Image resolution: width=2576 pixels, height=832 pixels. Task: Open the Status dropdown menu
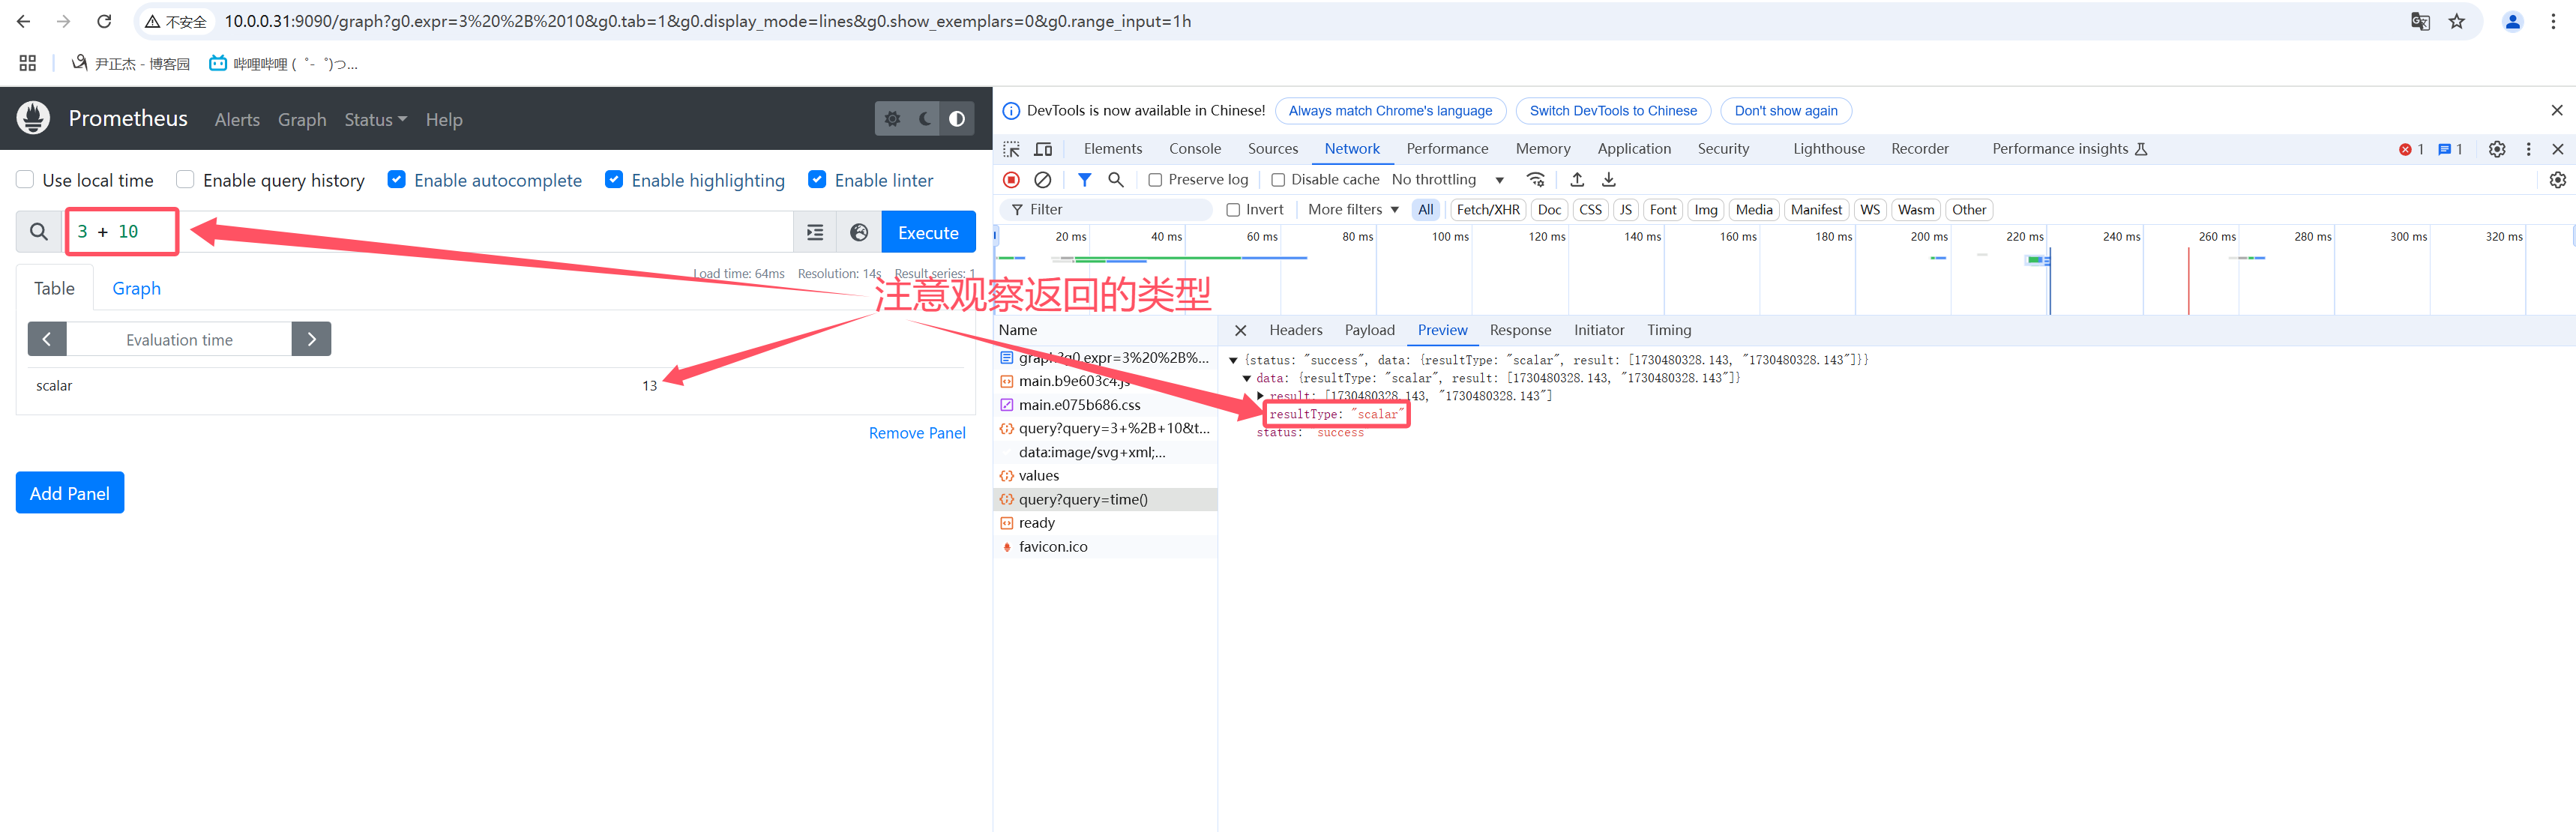click(x=375, y=120)
